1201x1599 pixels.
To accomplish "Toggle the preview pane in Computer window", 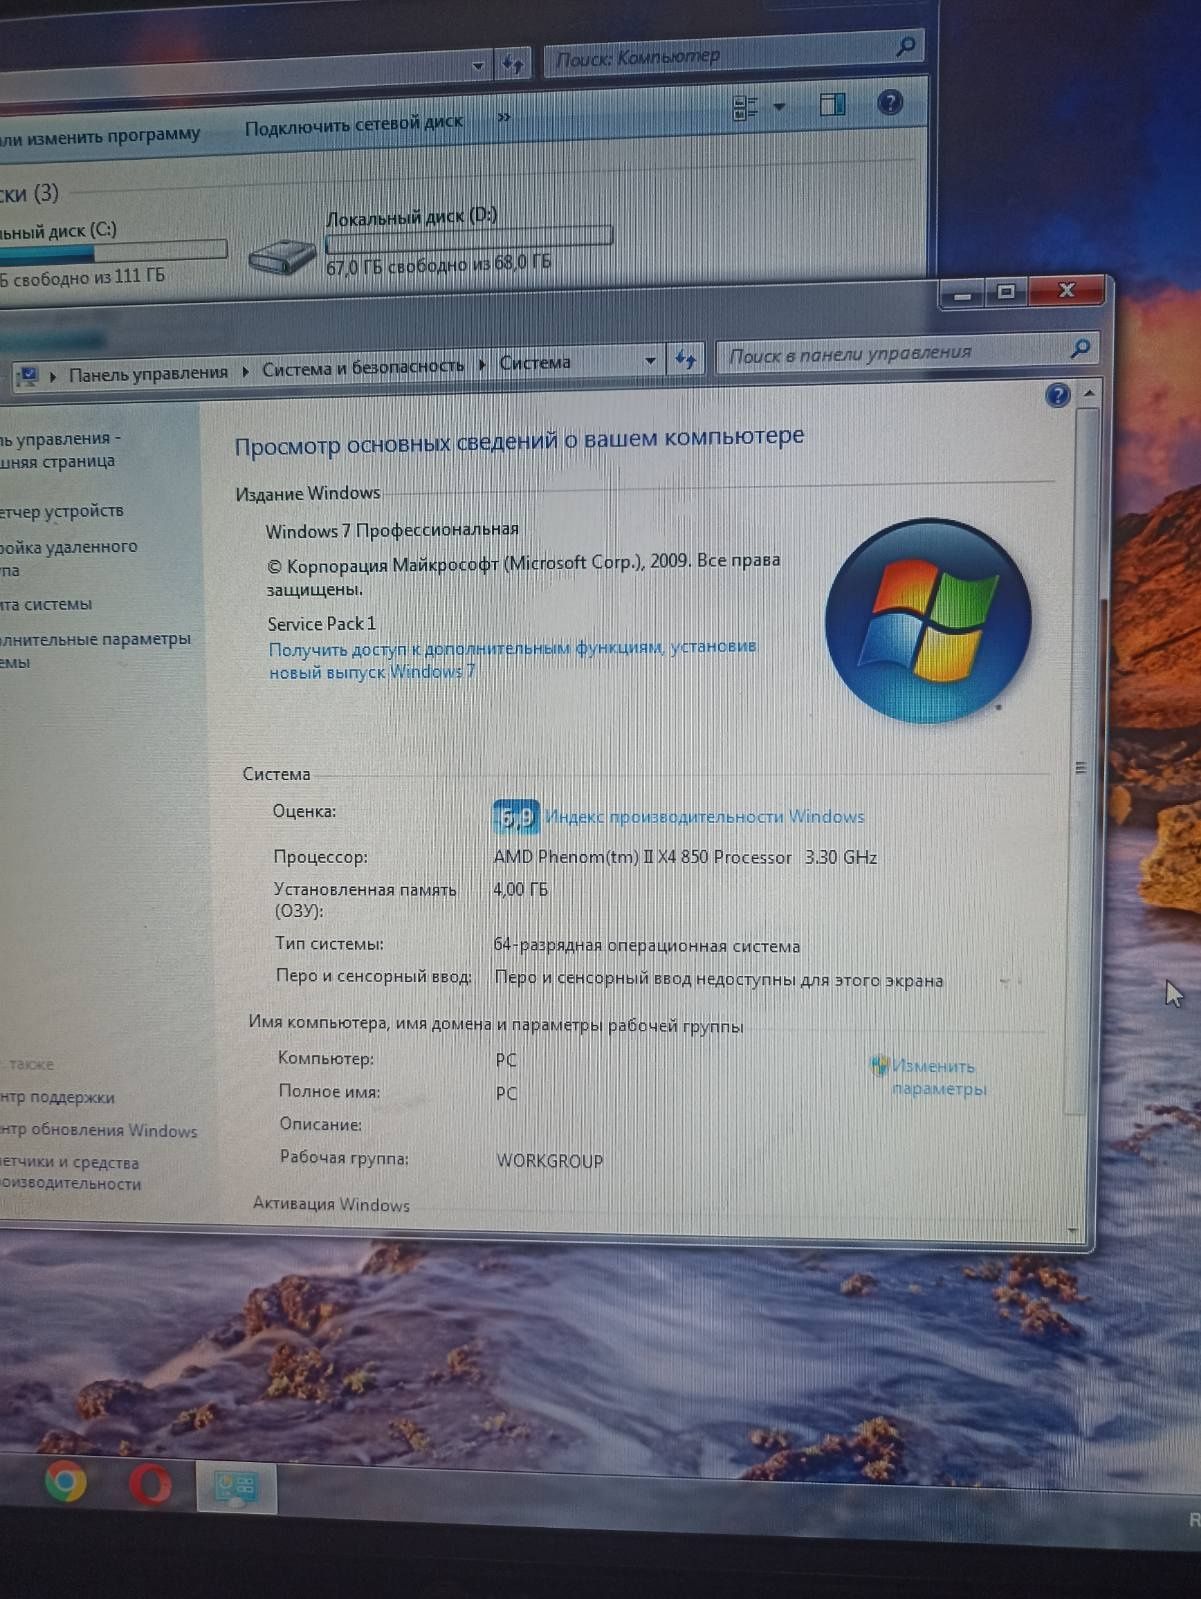I will click(832, 104).
